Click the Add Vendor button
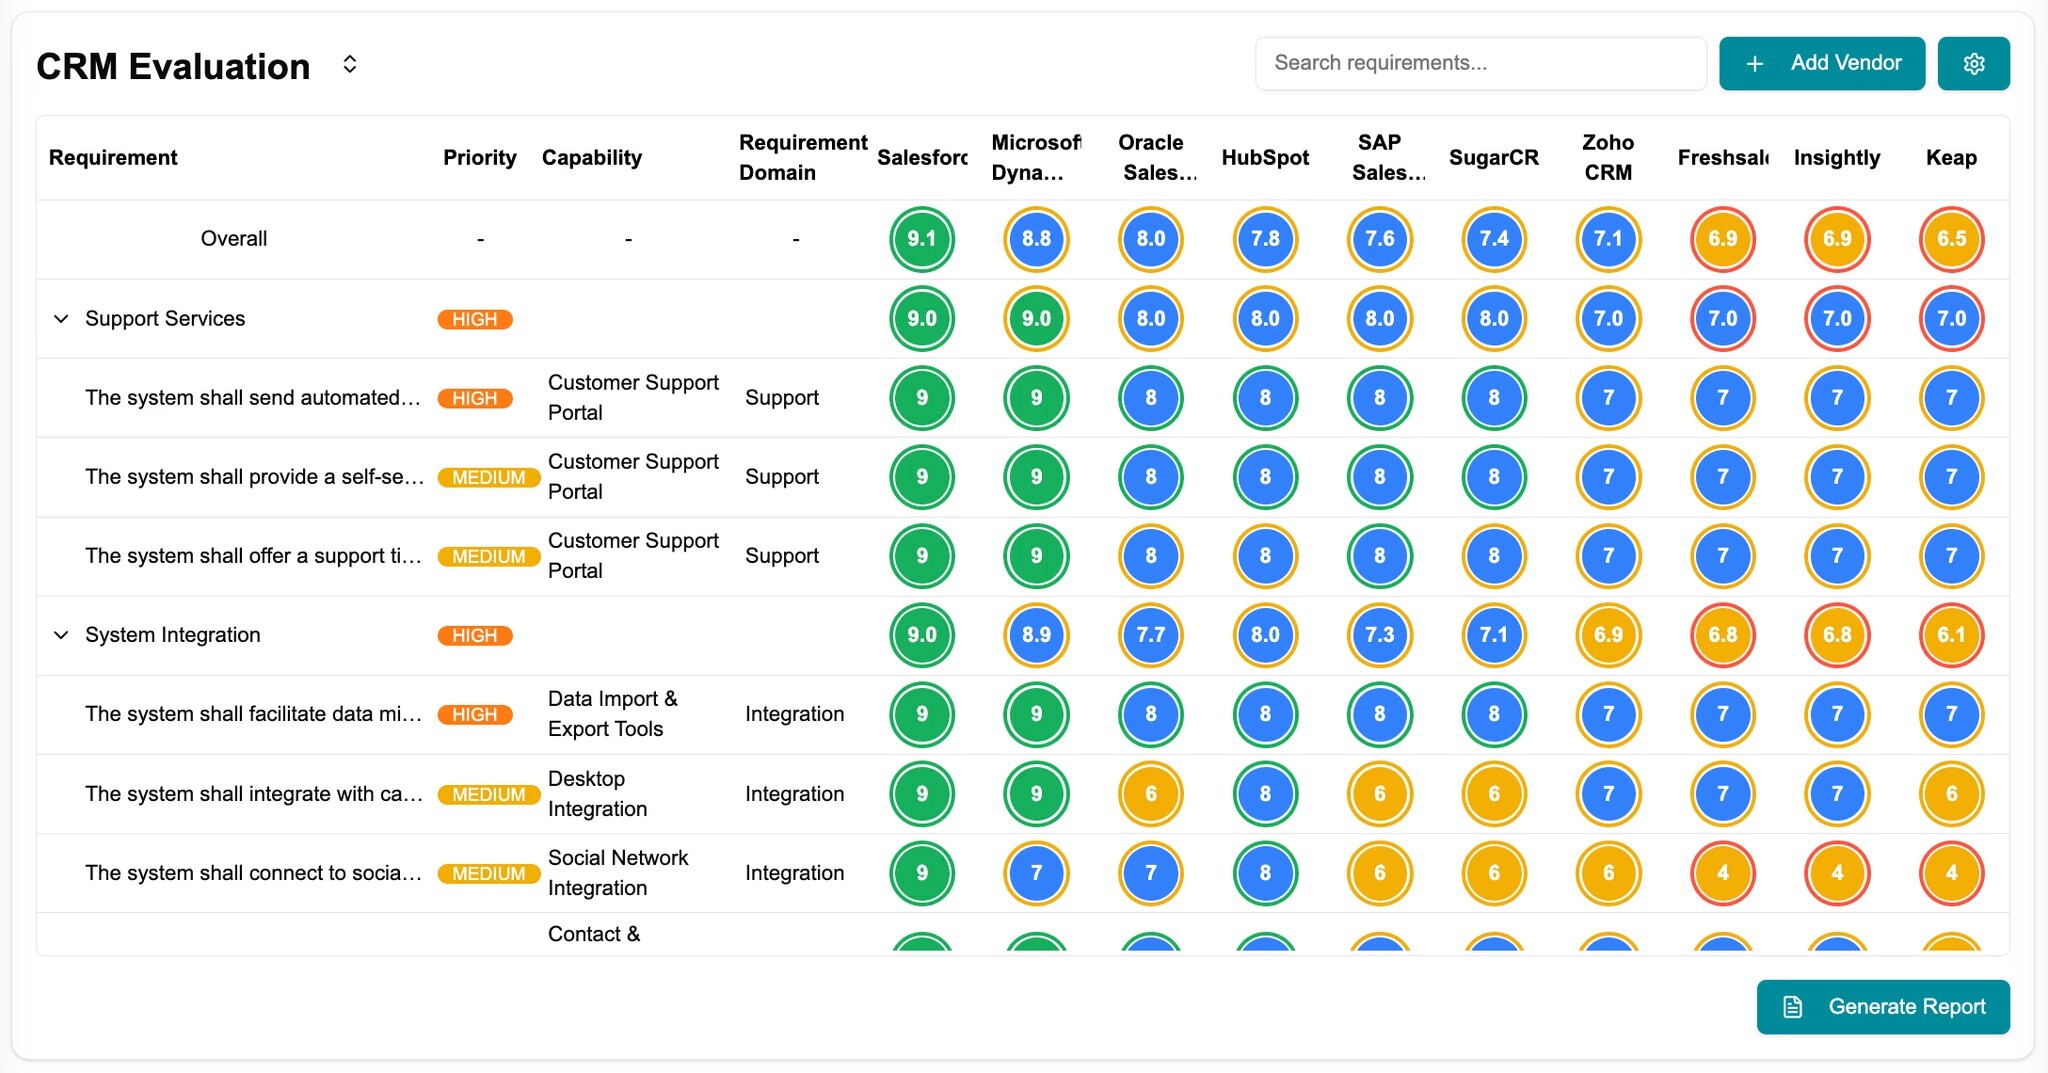Image resolution: width=2048 pixels, height=1073 pixels. click(x=1822, y=64)
